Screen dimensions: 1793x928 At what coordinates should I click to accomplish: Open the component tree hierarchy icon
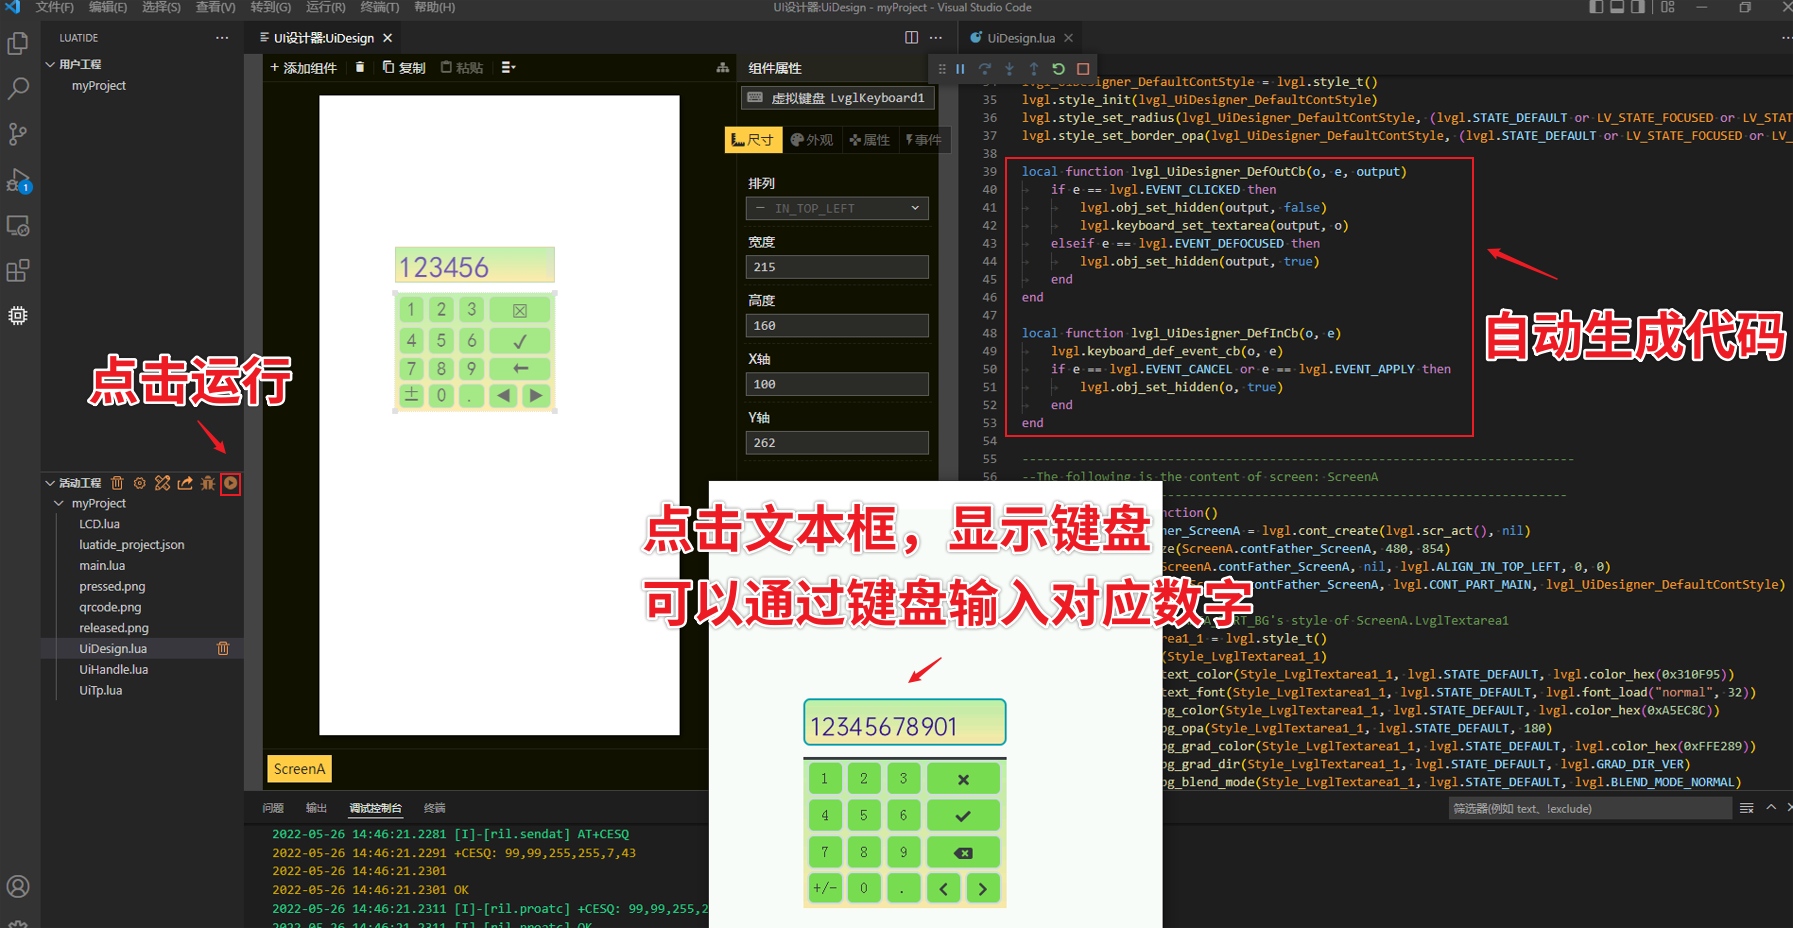[x=724, y=68]
